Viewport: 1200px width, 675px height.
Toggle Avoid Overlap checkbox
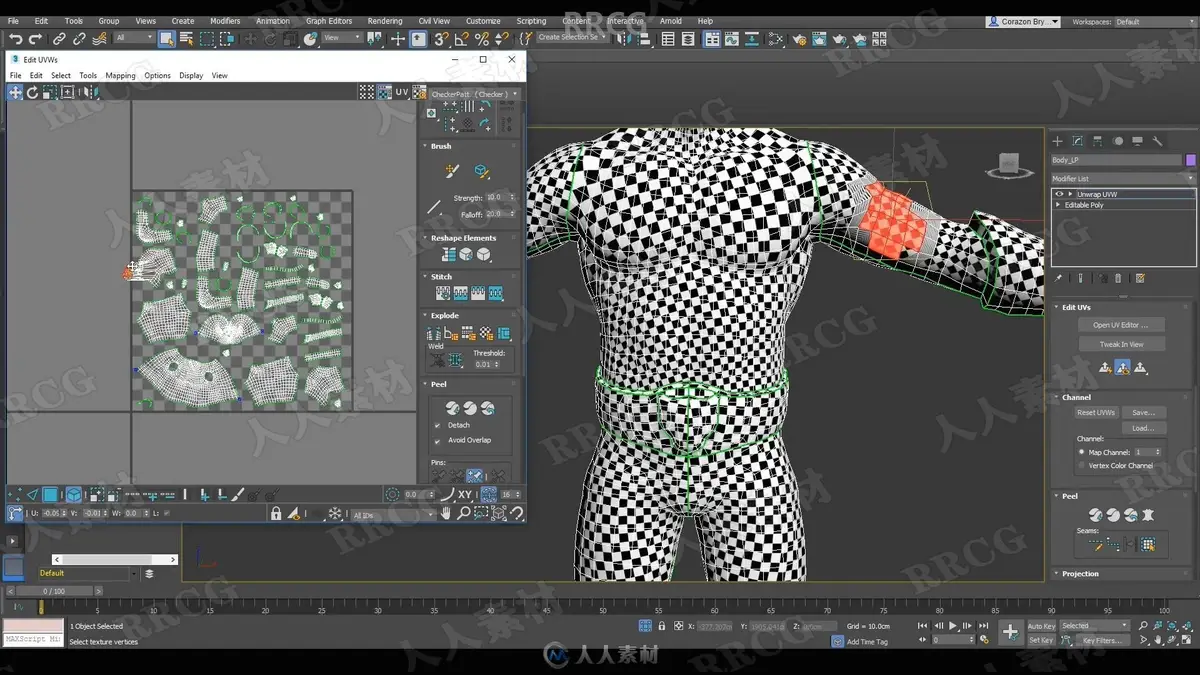tap(437, 440)
